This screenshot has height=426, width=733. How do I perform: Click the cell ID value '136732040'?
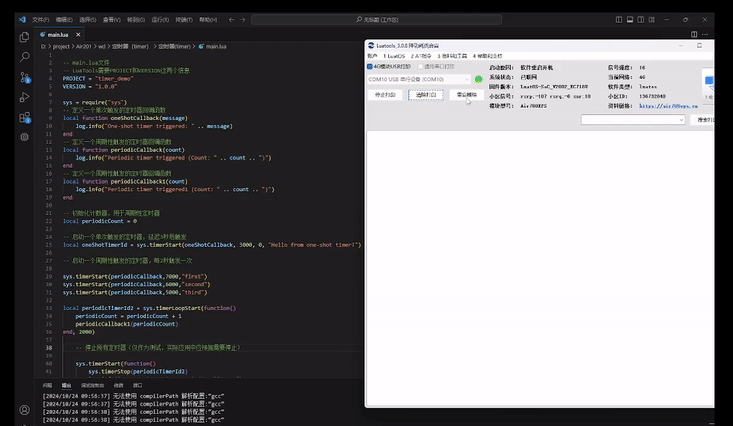pyautogui.click(x=652, y=96)
